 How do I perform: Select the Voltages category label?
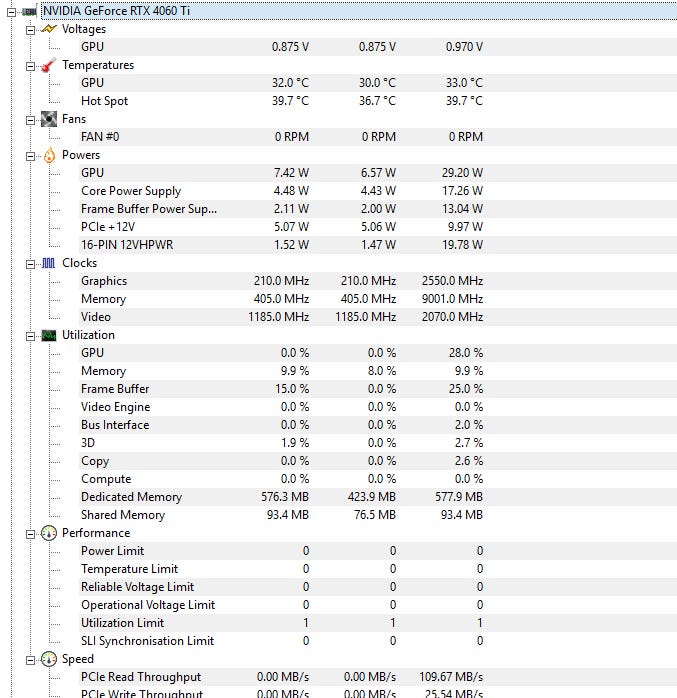(84, 29)
